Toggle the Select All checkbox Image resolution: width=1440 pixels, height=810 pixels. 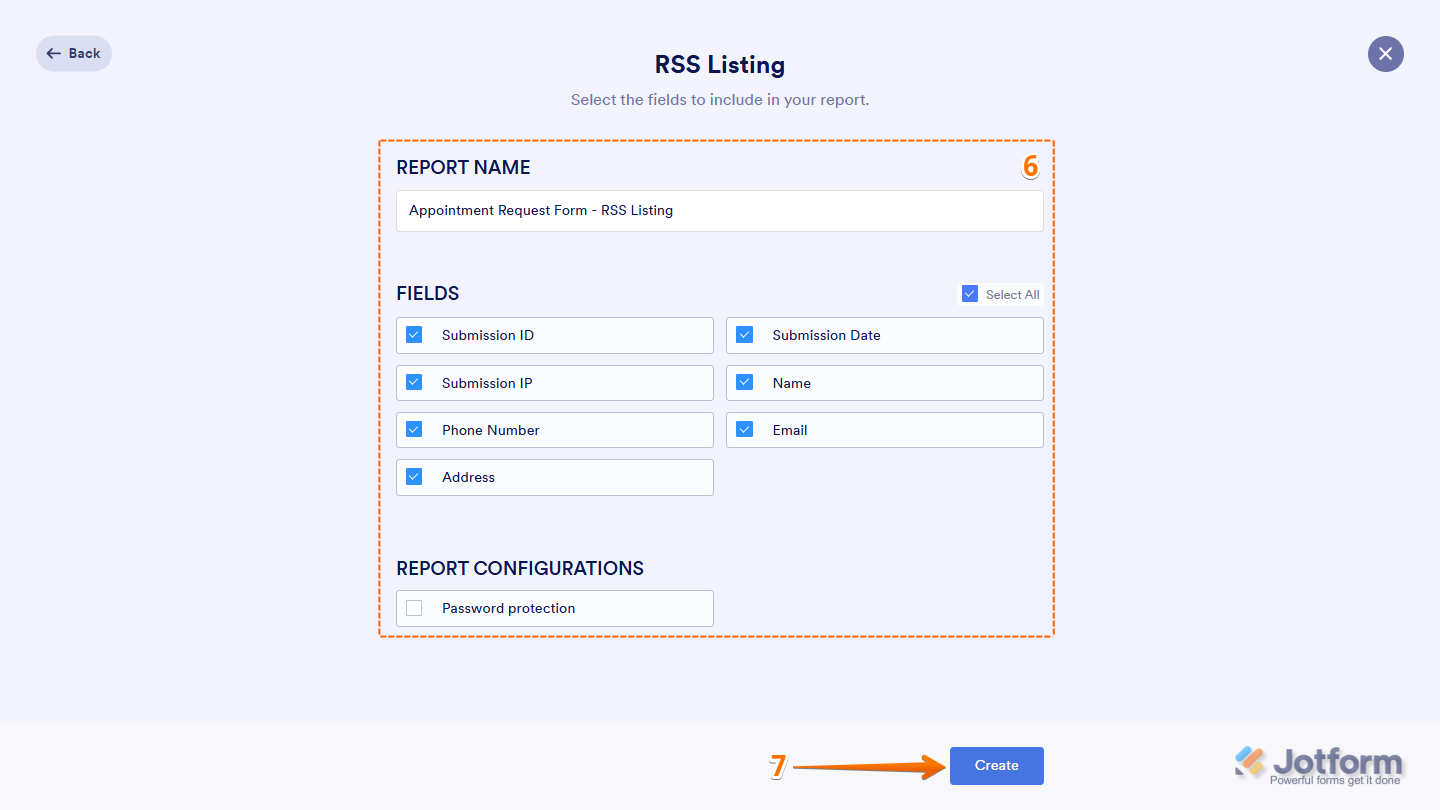point(969,294)
